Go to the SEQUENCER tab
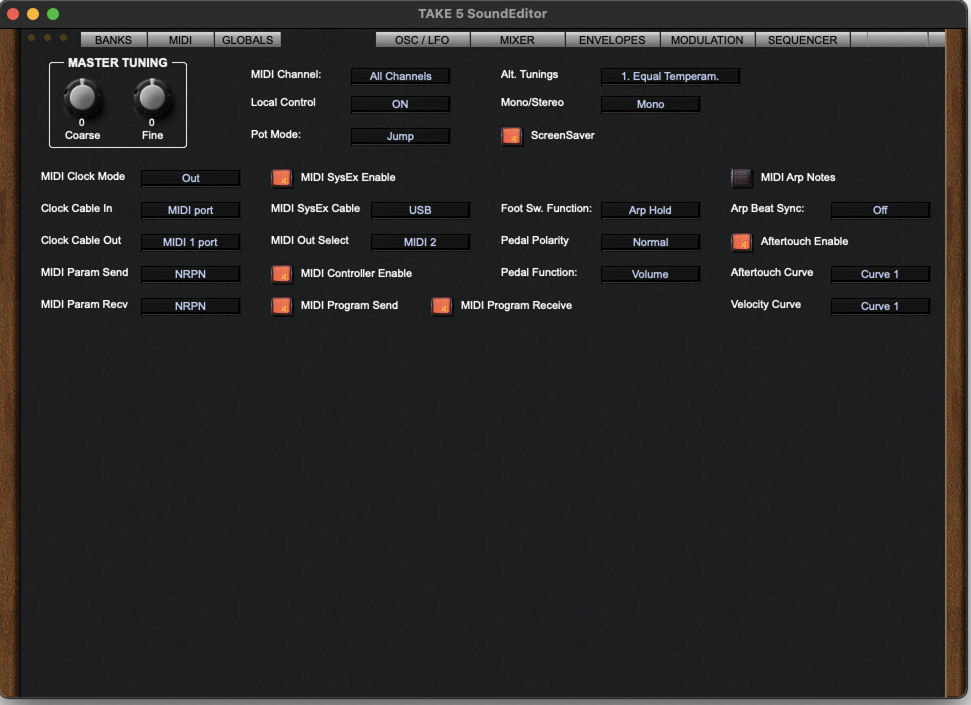The height and width of the screenshot is (705, 971). click(802, 40)
